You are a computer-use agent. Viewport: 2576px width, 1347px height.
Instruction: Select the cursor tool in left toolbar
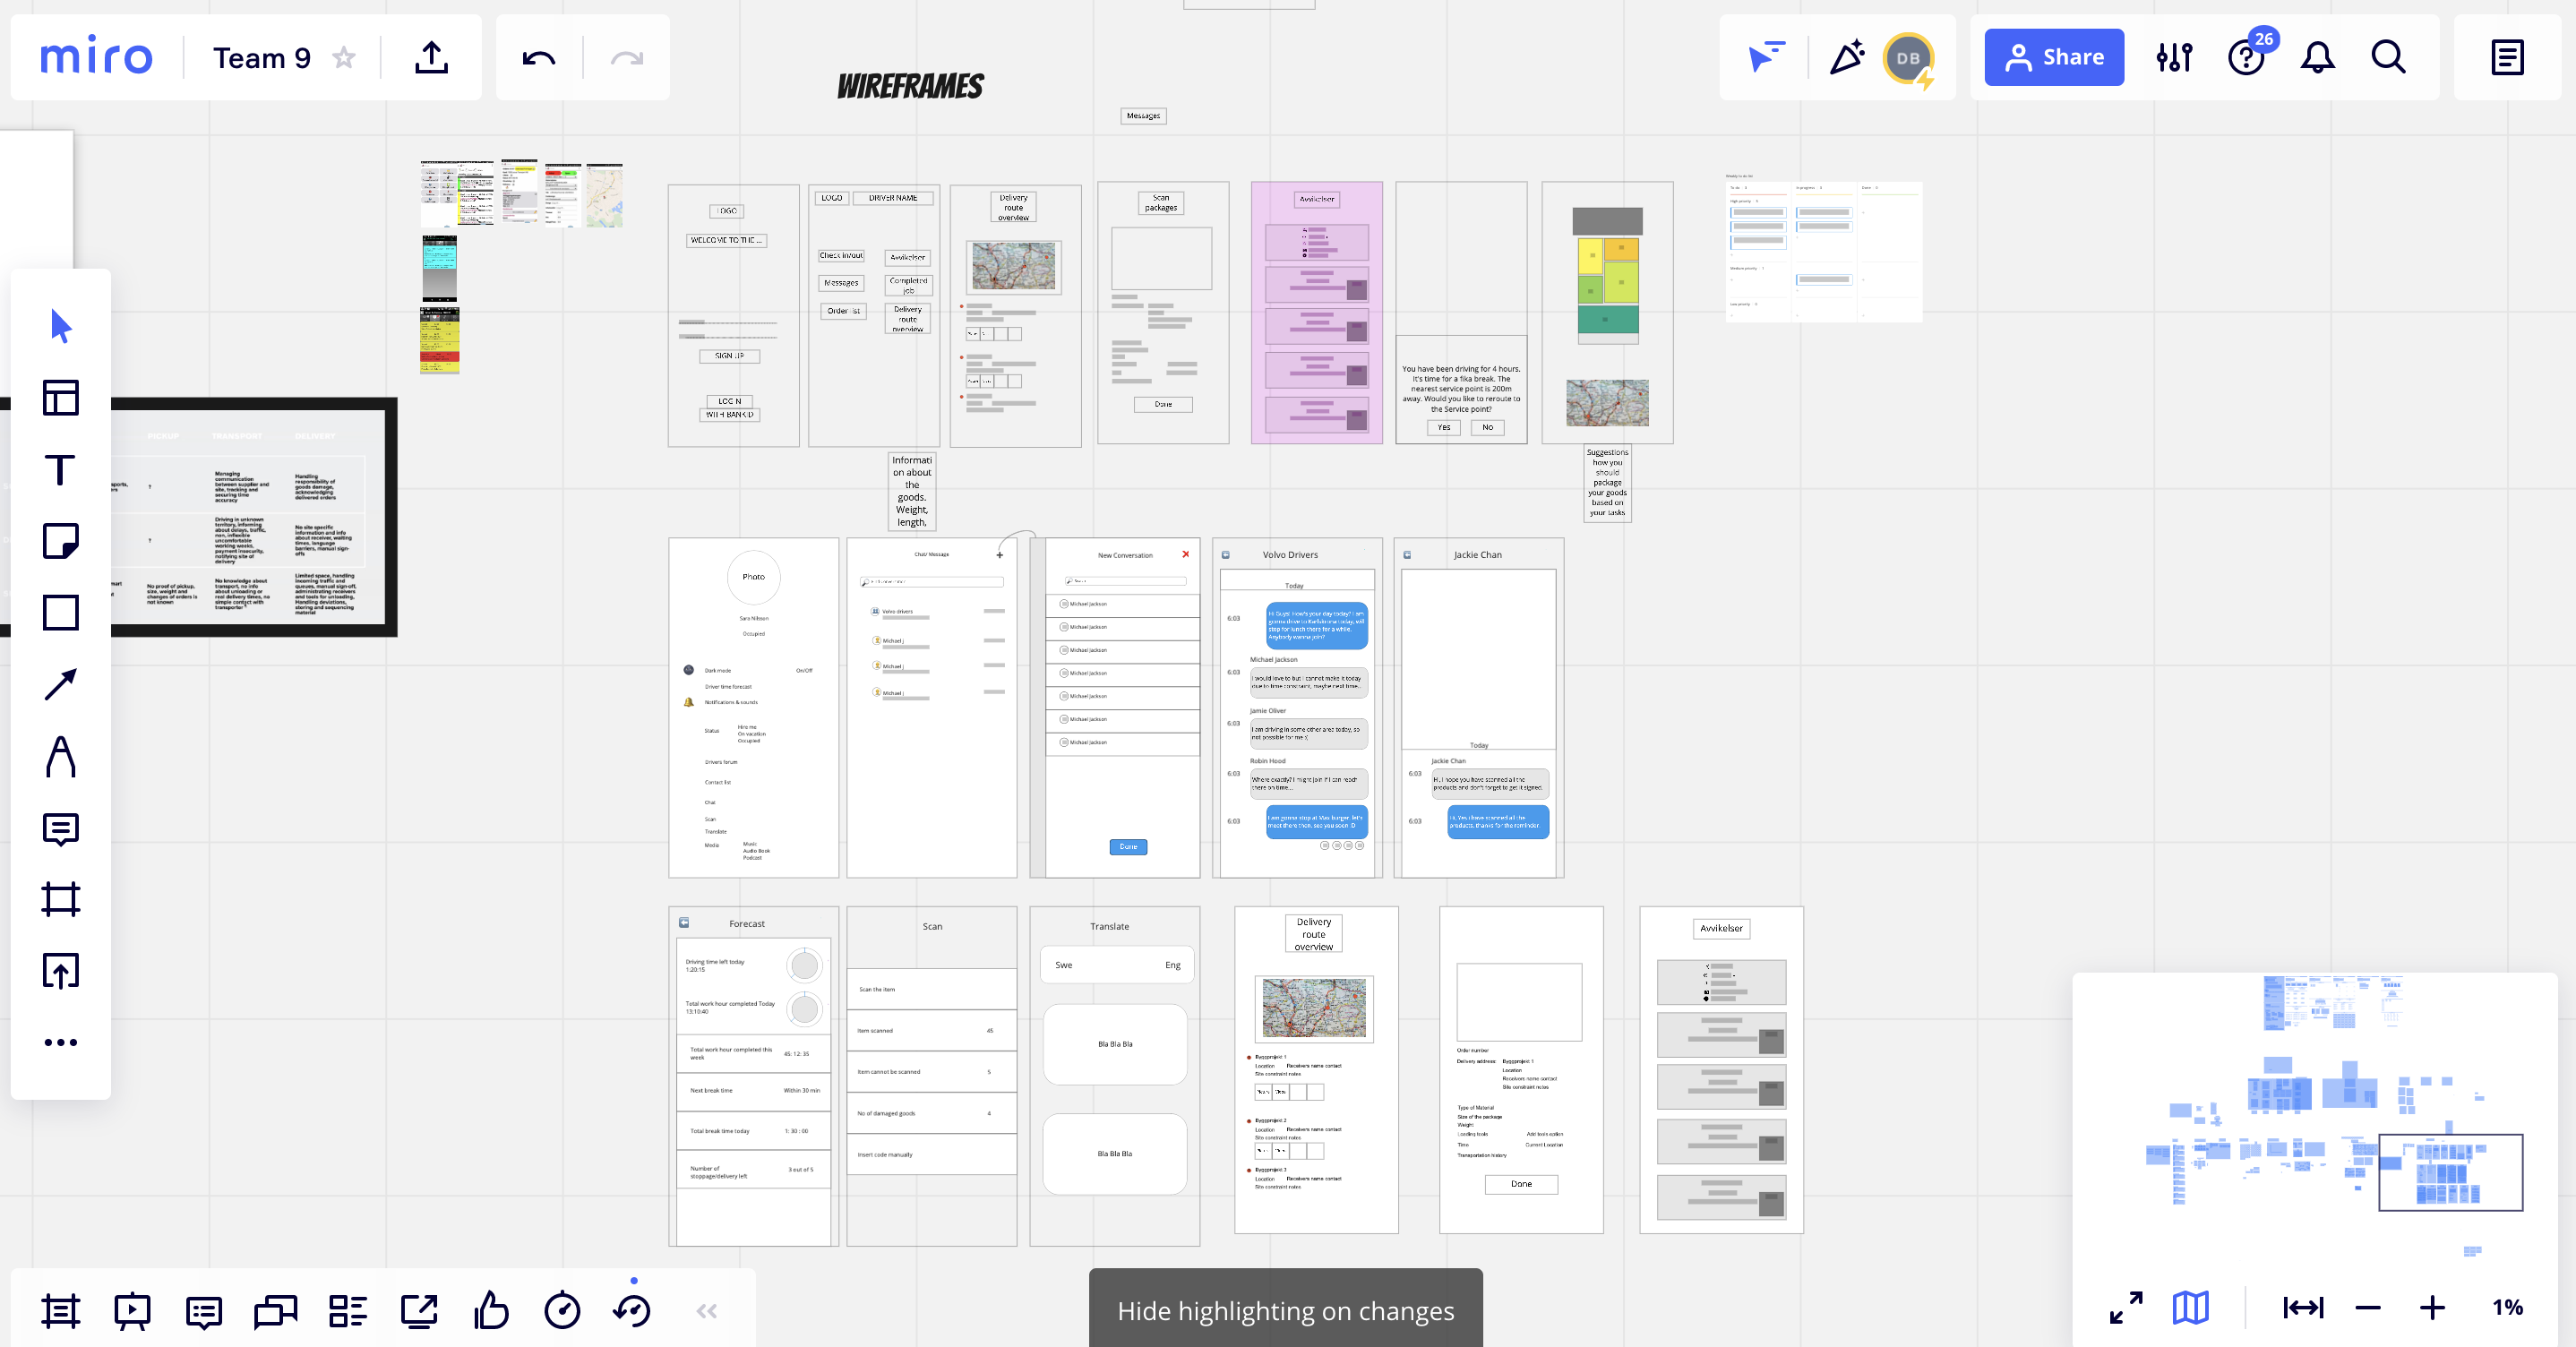pos(61,326)
